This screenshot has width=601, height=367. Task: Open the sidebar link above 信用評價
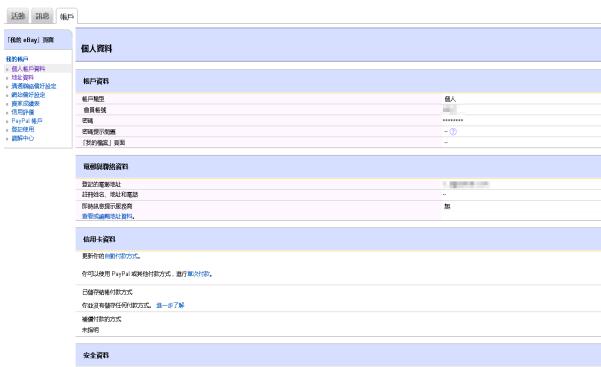click(x=25, y=104)
